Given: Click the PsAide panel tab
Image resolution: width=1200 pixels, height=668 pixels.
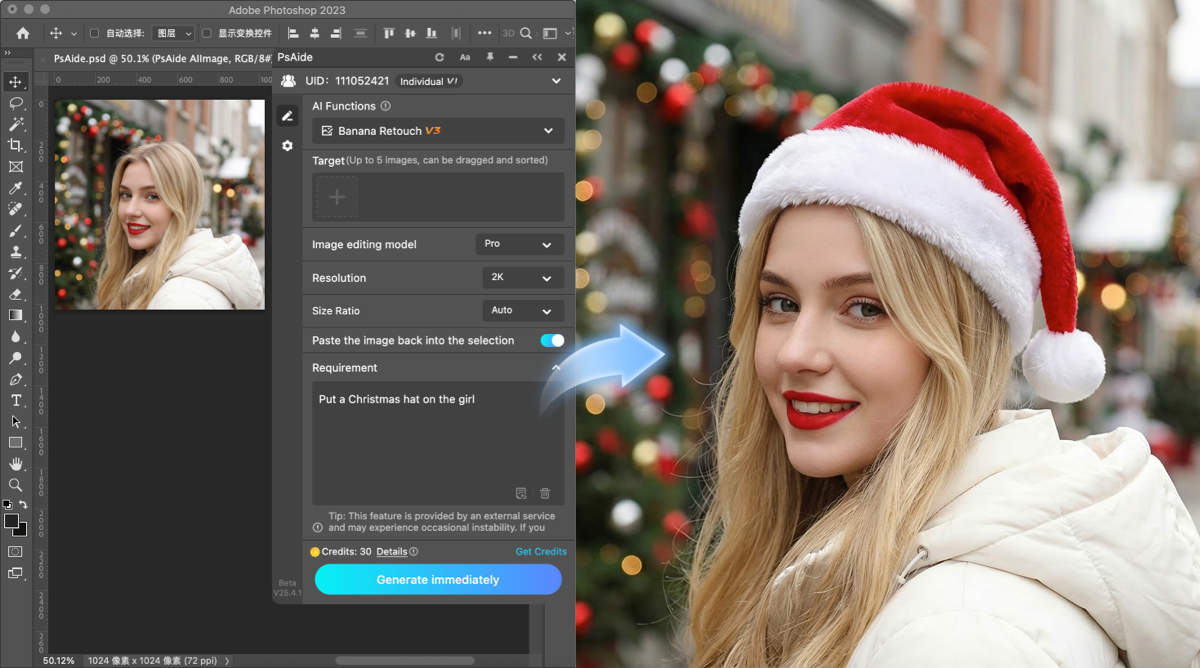Looking at the screenshot, I should pyautogui.click(x=296, y=57).
